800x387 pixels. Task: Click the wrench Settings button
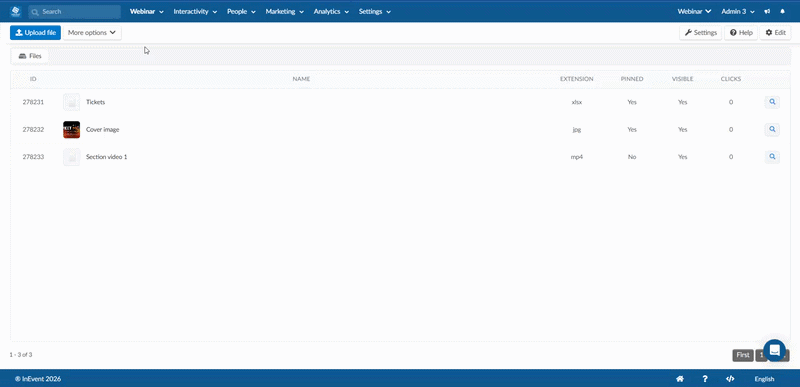pyautogui.click(x=701, y=33)
